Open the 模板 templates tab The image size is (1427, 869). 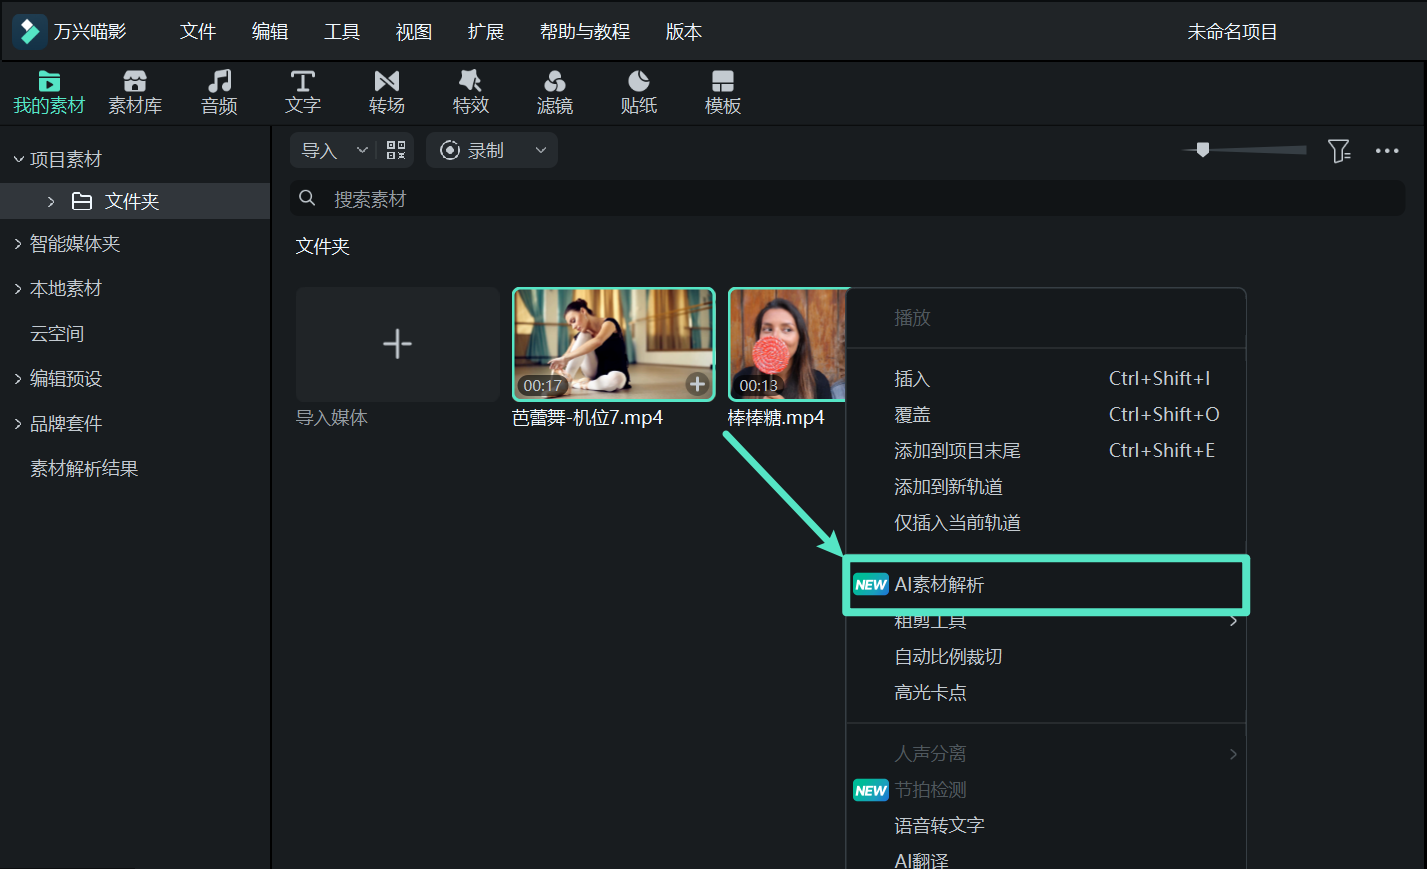click(723, 93)
